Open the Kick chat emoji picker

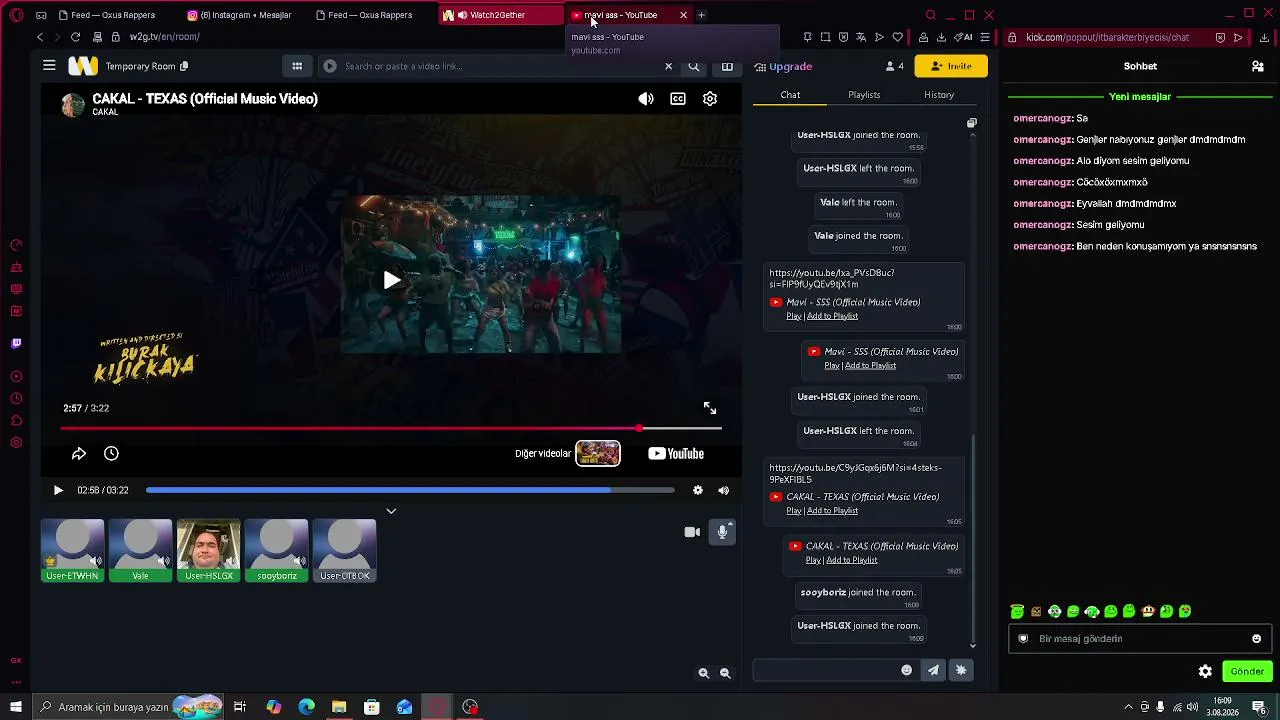point(1257,638)
